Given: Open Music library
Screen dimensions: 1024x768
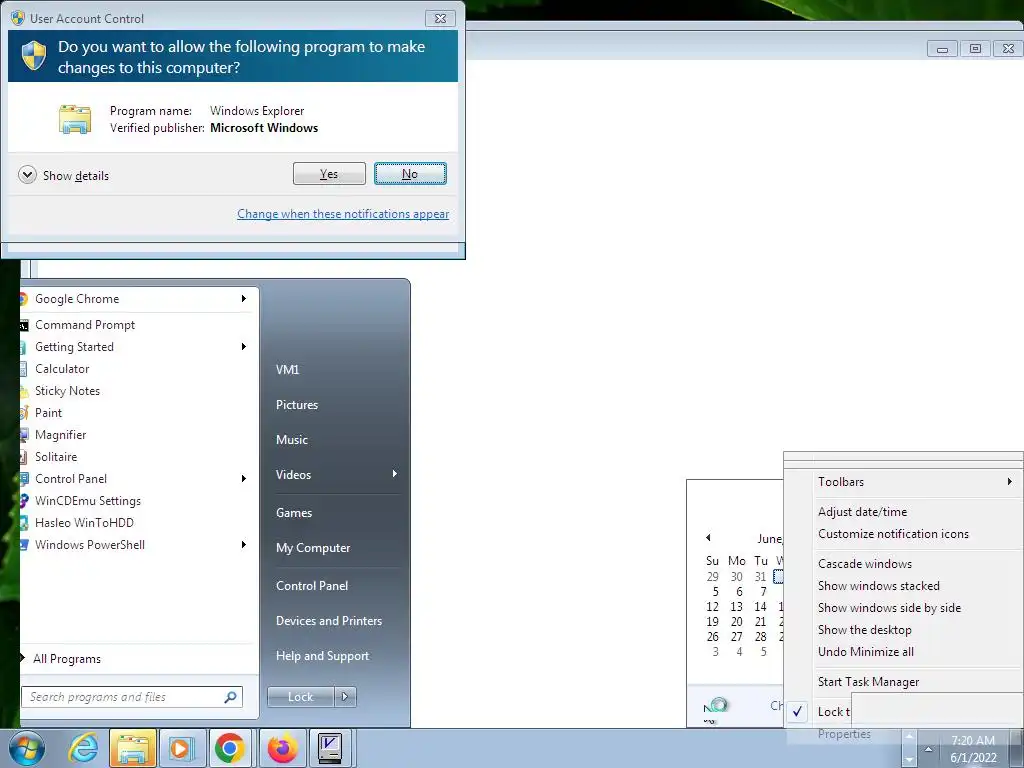Looking at the screenshot, I should [x=291, y=440].
